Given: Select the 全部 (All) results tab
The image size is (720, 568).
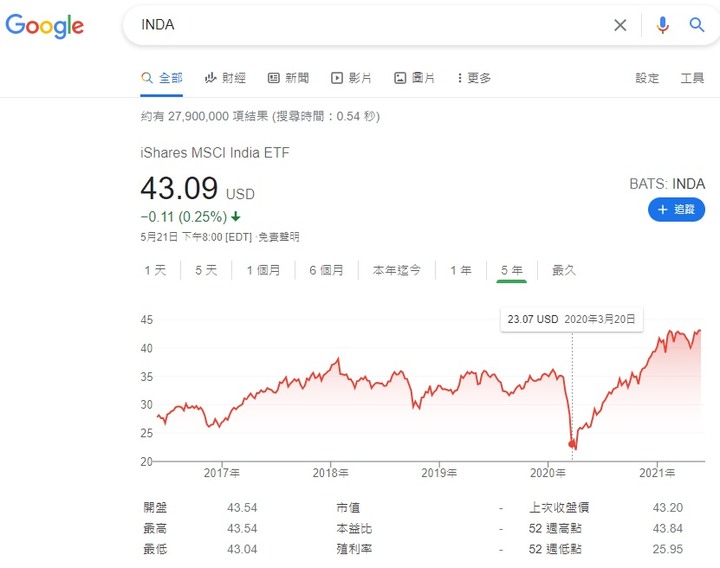Looking at the screenshot, I should 162,78.
